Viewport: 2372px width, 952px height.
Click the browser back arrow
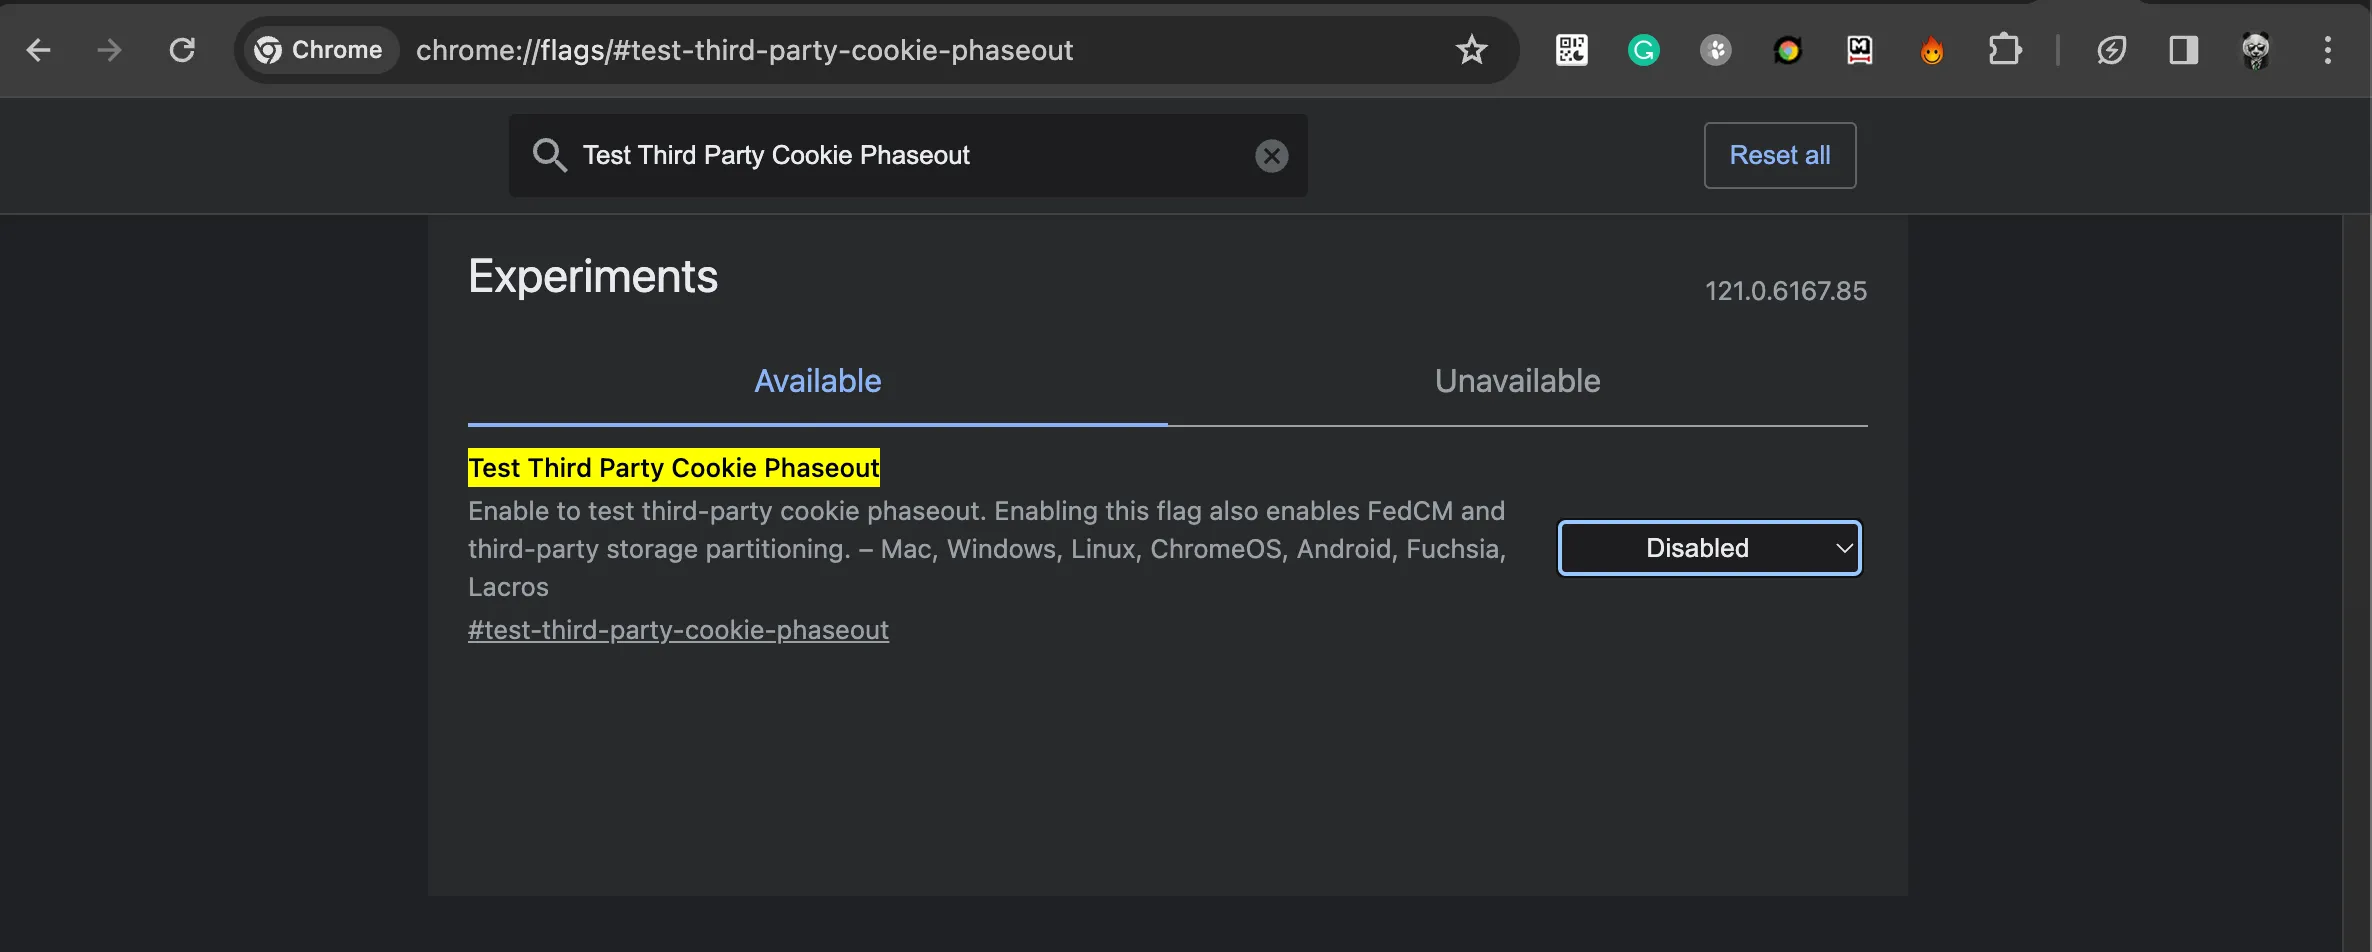pyautogui.click(x=38, y=50)
